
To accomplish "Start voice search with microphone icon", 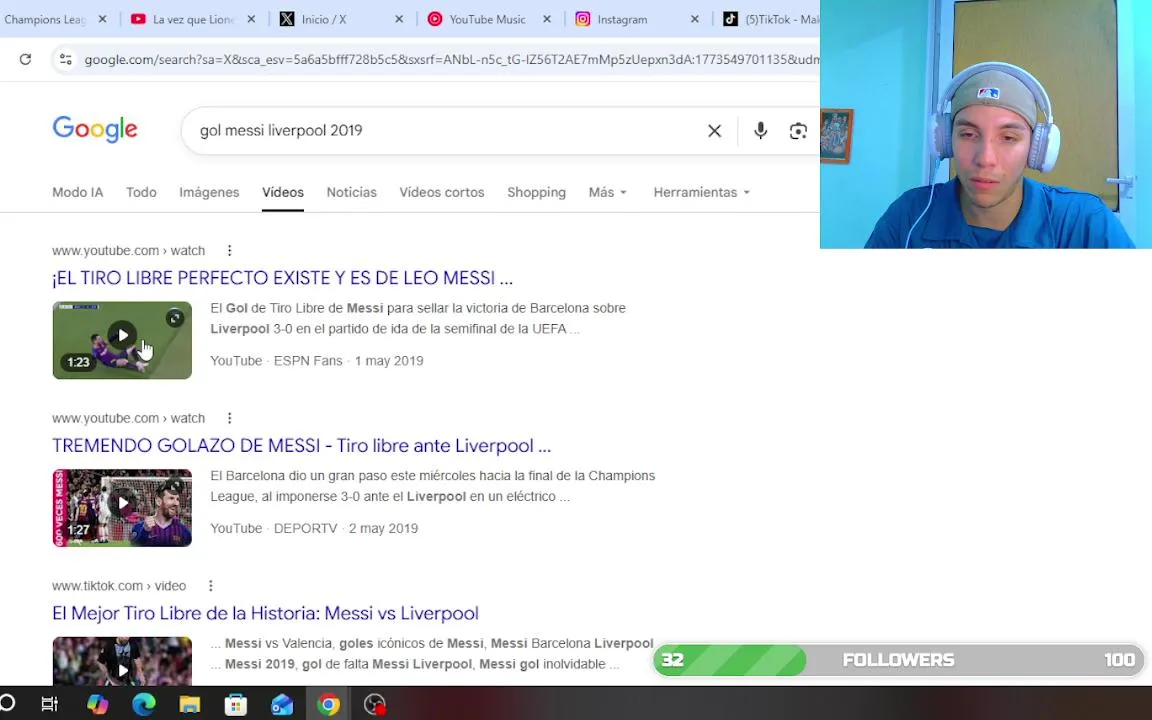I will (x=760, y=131).
